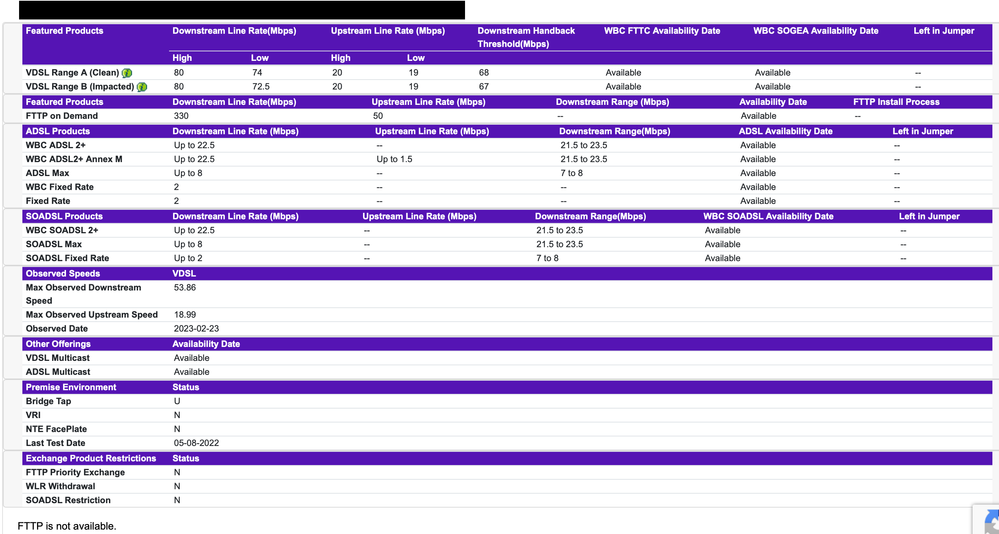
Task: Click the 'FTTP is not available.' message
Action: pyautogui.click(x=67, y=526)
